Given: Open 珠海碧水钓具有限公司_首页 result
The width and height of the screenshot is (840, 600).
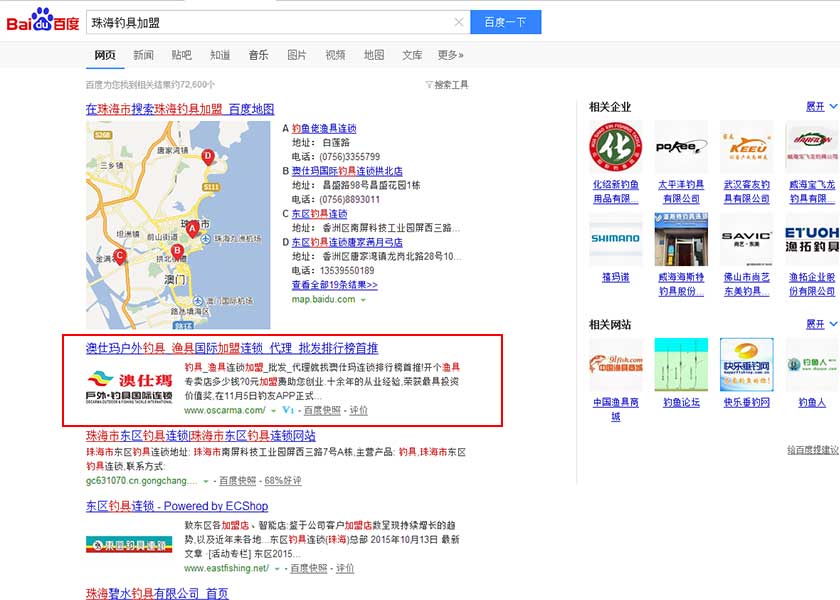Looking at the screenshot, I should tap(158, 594).
